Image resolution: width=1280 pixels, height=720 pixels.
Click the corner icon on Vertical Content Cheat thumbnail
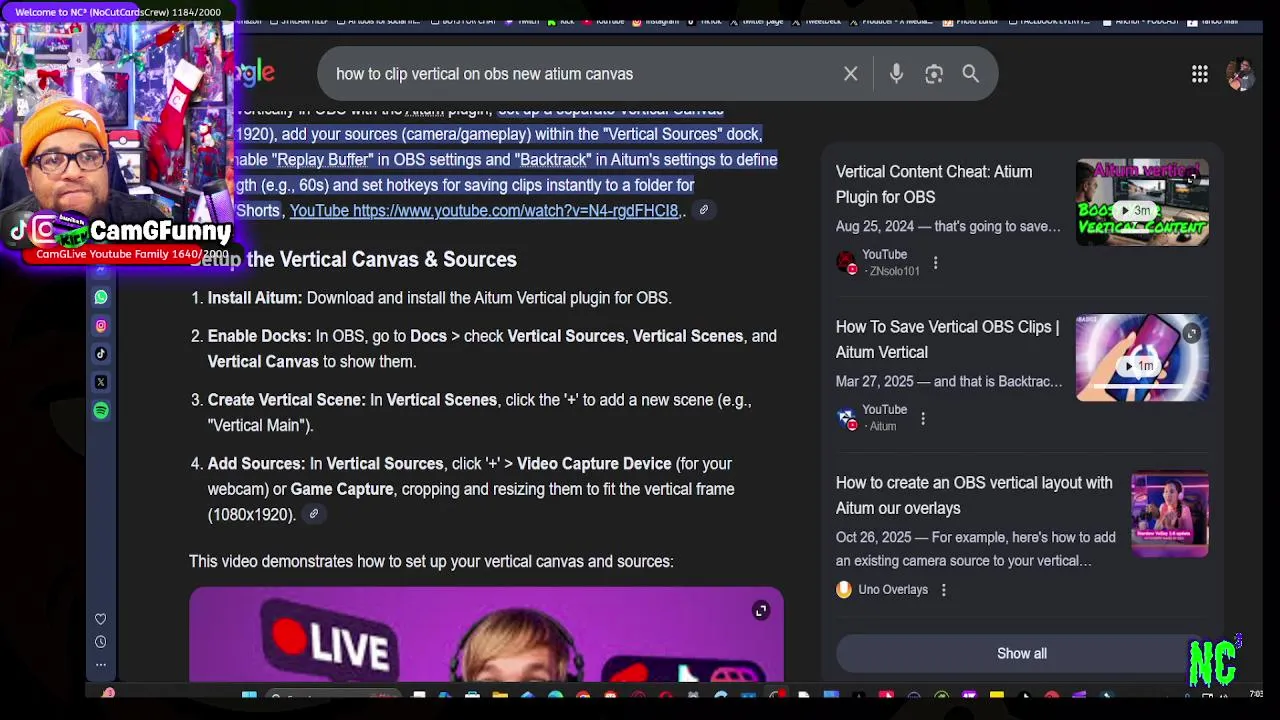(1191, 178)
